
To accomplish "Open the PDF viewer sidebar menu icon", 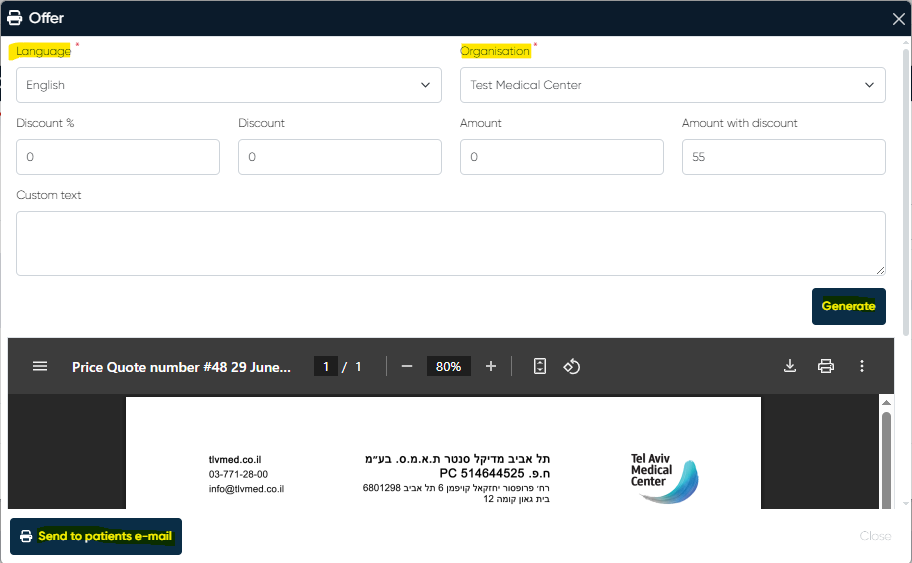I will pyautogui.click(x=40, y=367).
